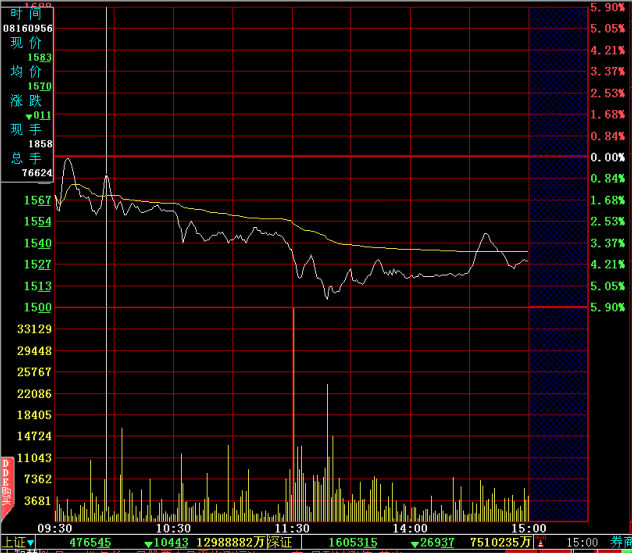Click the 33129 volume axis label
This screenshot has width=632, height=553.
point(35,329)
